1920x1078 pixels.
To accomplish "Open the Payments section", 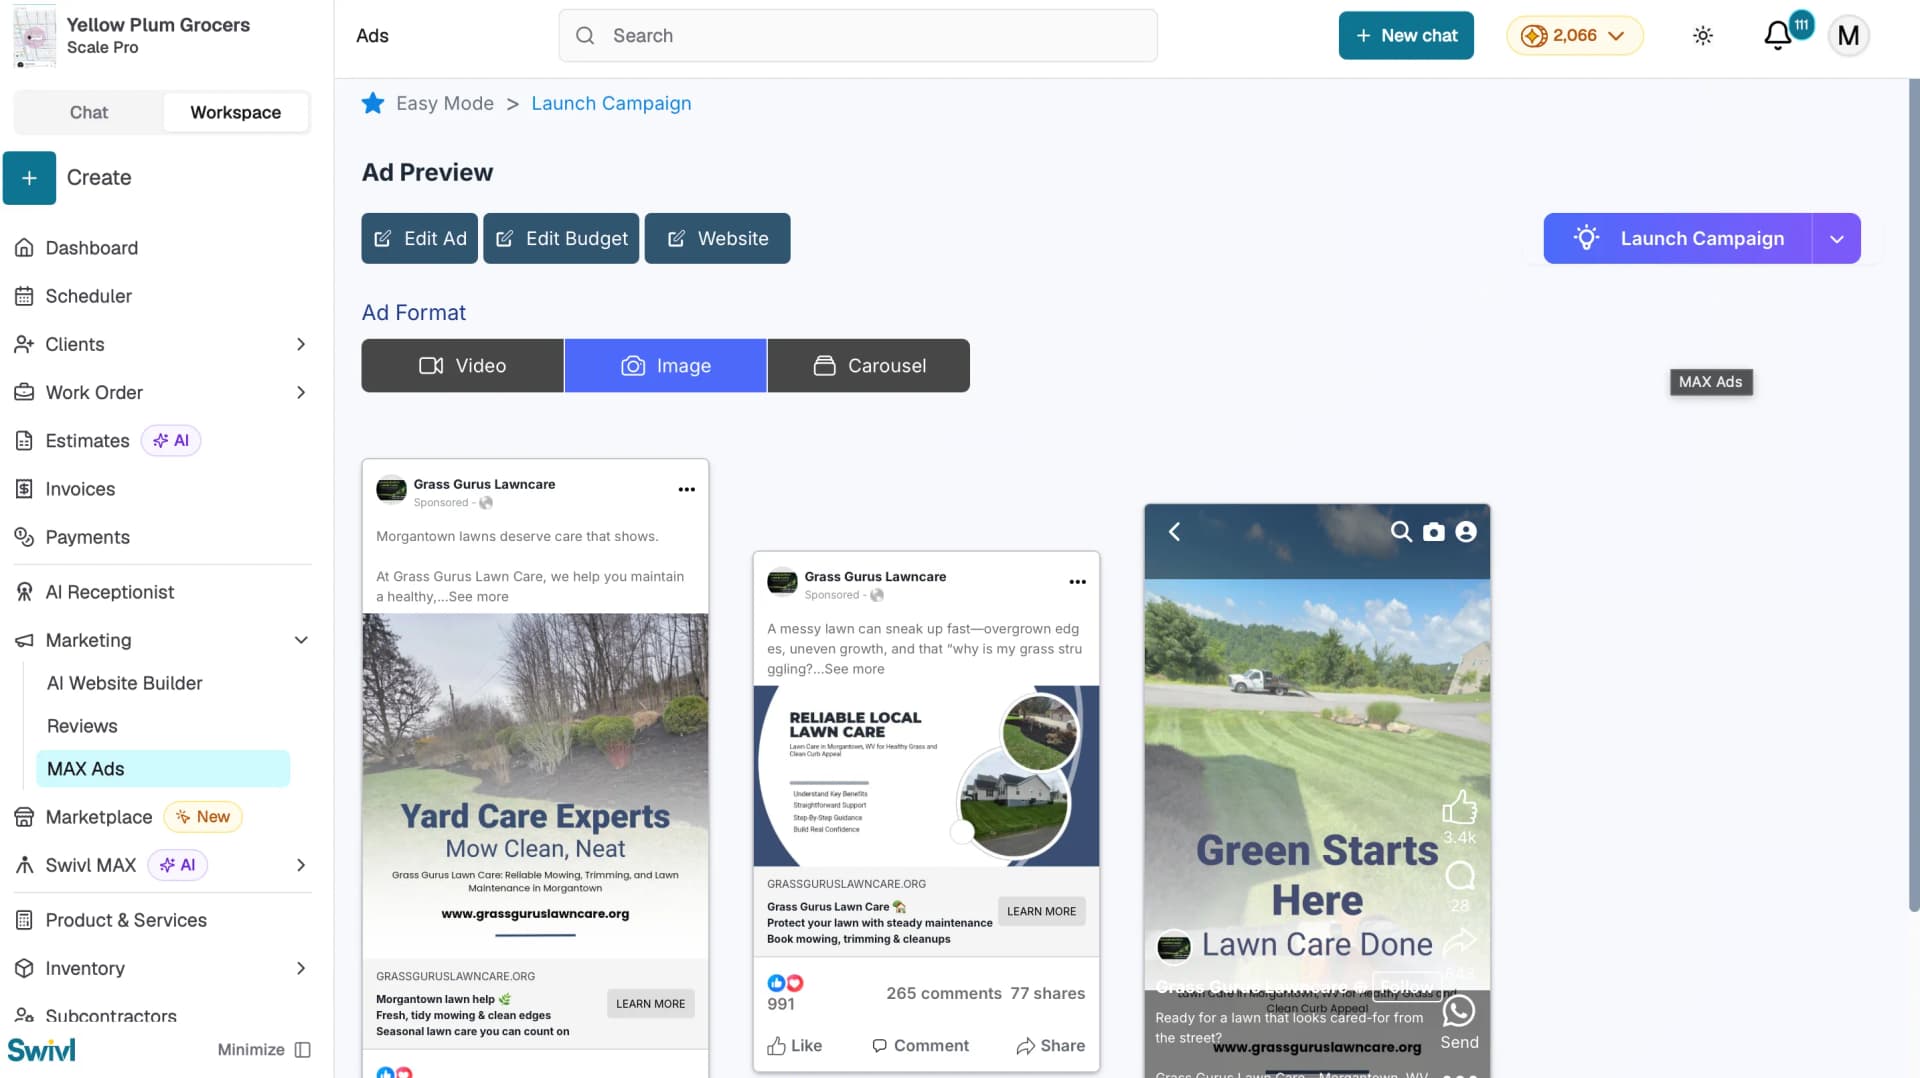I will point(87,537).
